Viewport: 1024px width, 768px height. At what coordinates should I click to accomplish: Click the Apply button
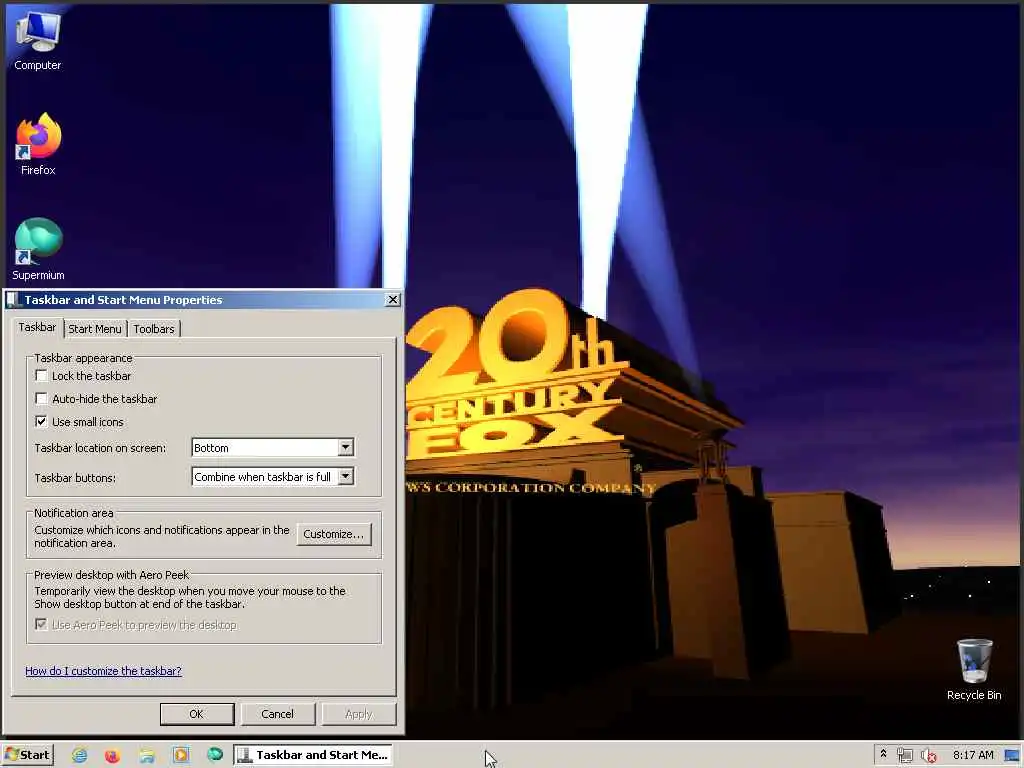tap(359, 714)
